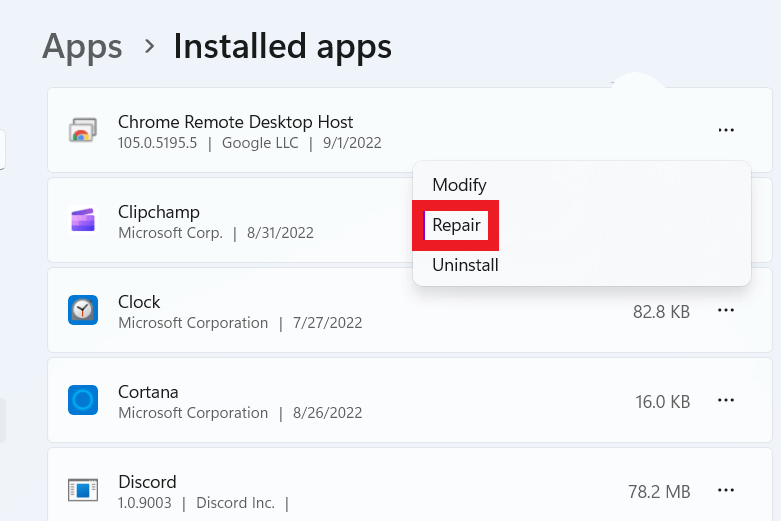Click the 9/1/2022 install date
This screenshot has height=521, width=781.
pyautogui.click(x=352, y=143)
